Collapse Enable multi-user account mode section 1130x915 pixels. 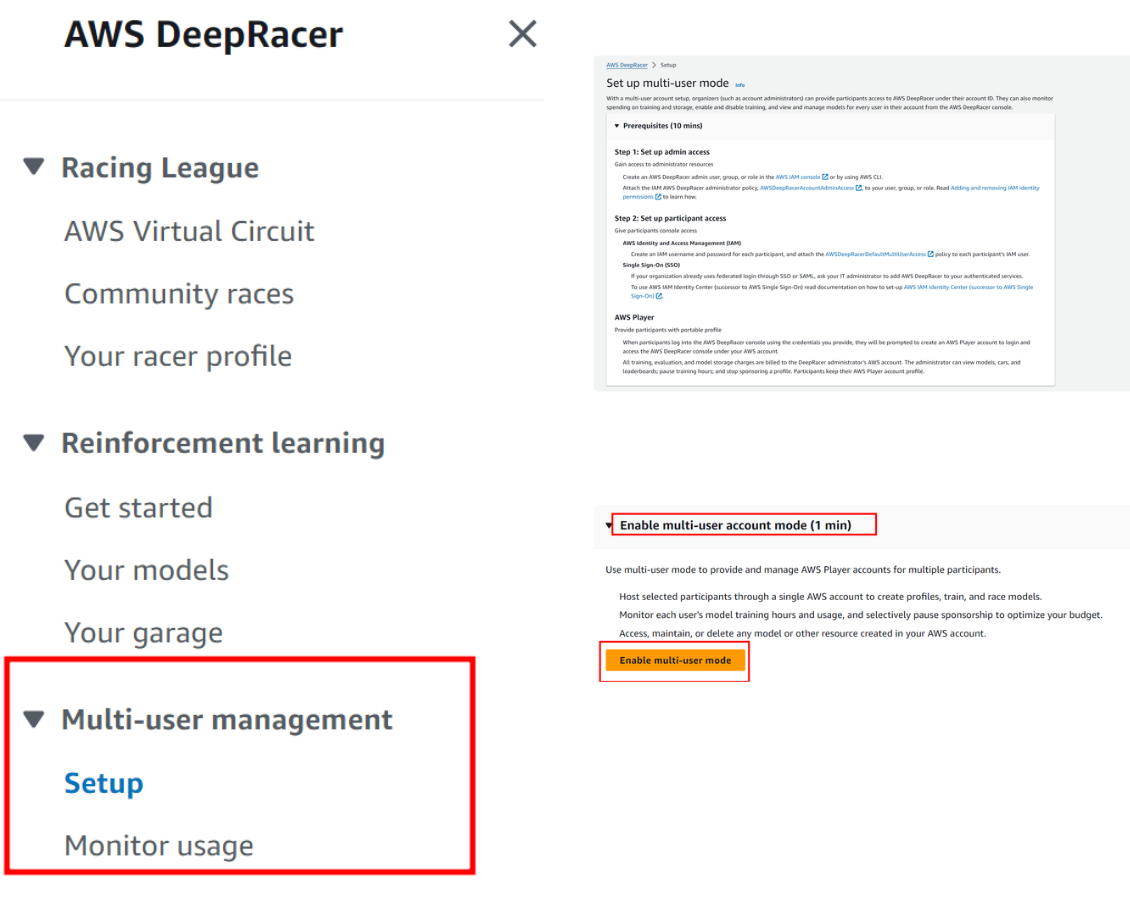[609, 525]
